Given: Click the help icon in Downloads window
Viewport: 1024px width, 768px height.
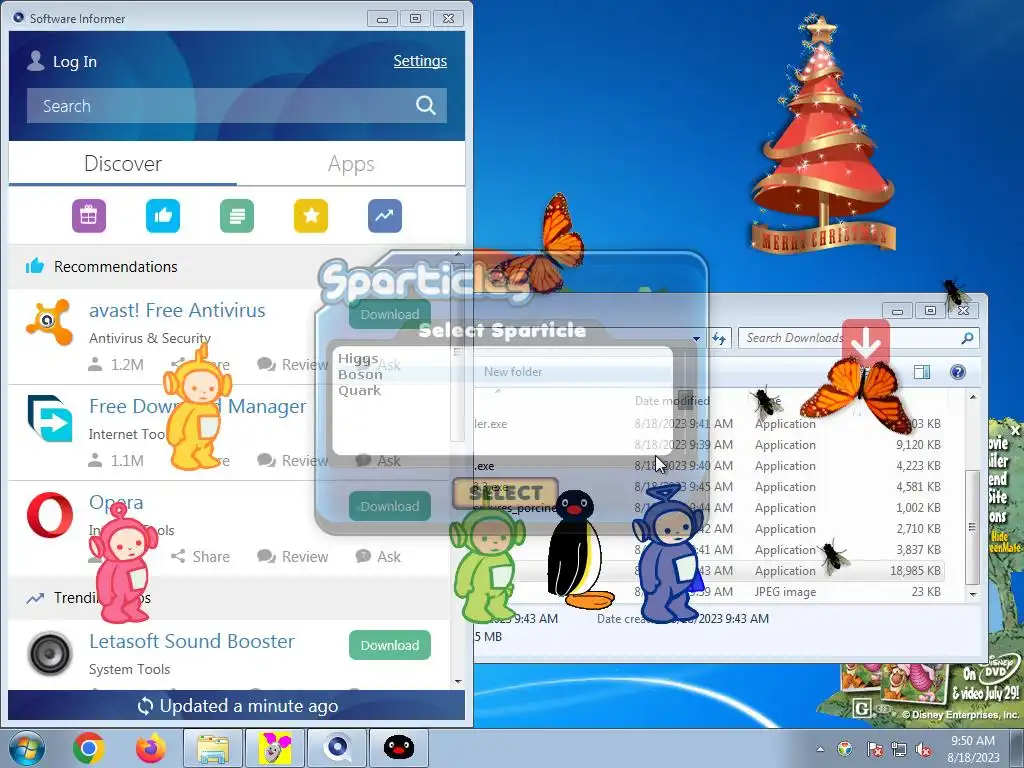Looking at the screenshot, I should click(957, 372).
